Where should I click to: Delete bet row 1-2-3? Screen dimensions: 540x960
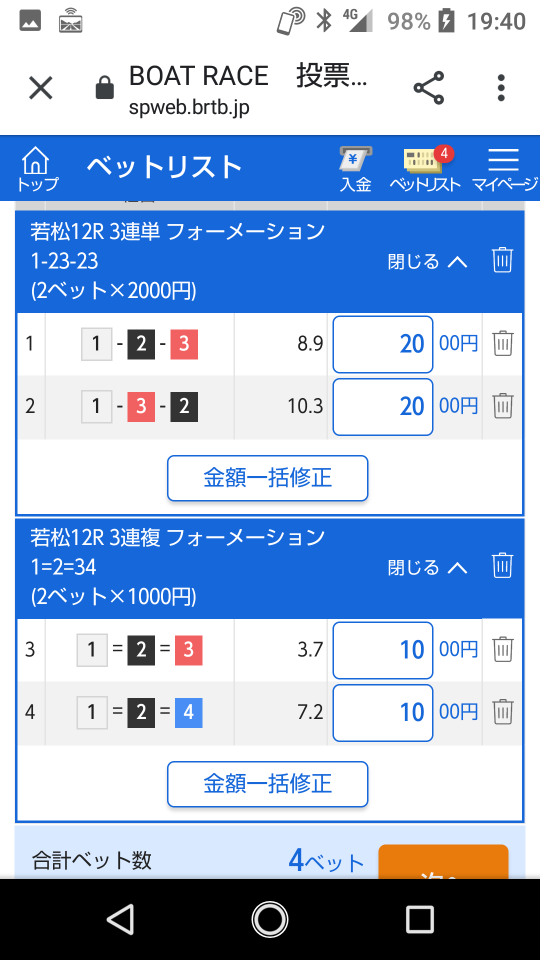tap(503, 343)
